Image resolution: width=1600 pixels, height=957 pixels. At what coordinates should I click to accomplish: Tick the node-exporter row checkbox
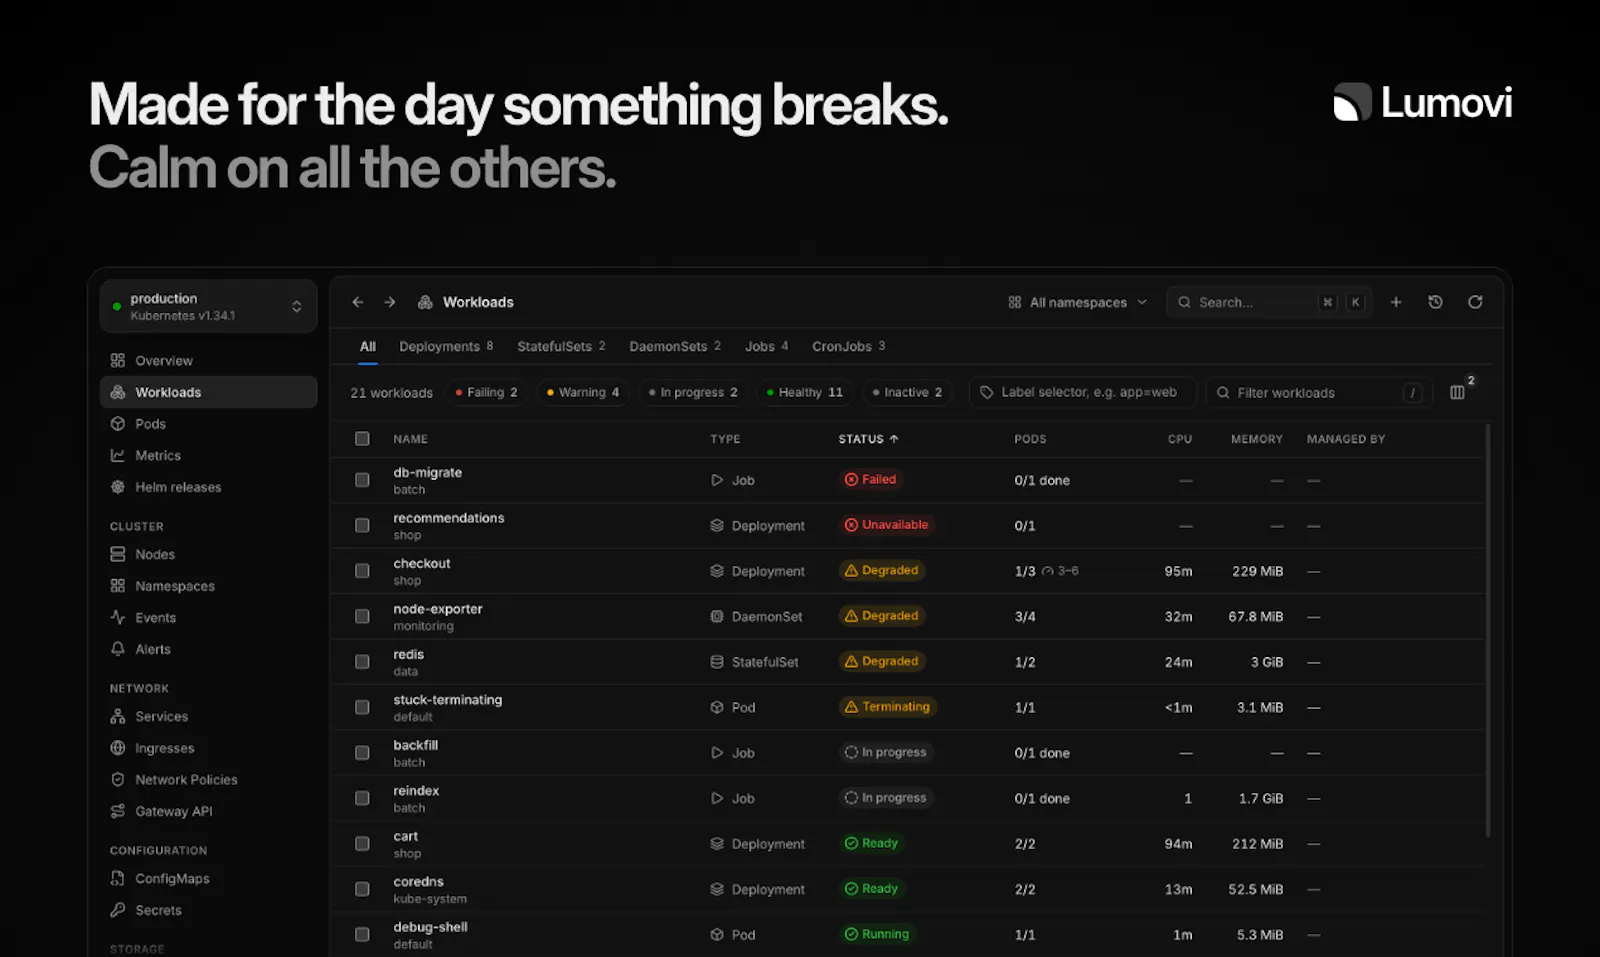362,616
